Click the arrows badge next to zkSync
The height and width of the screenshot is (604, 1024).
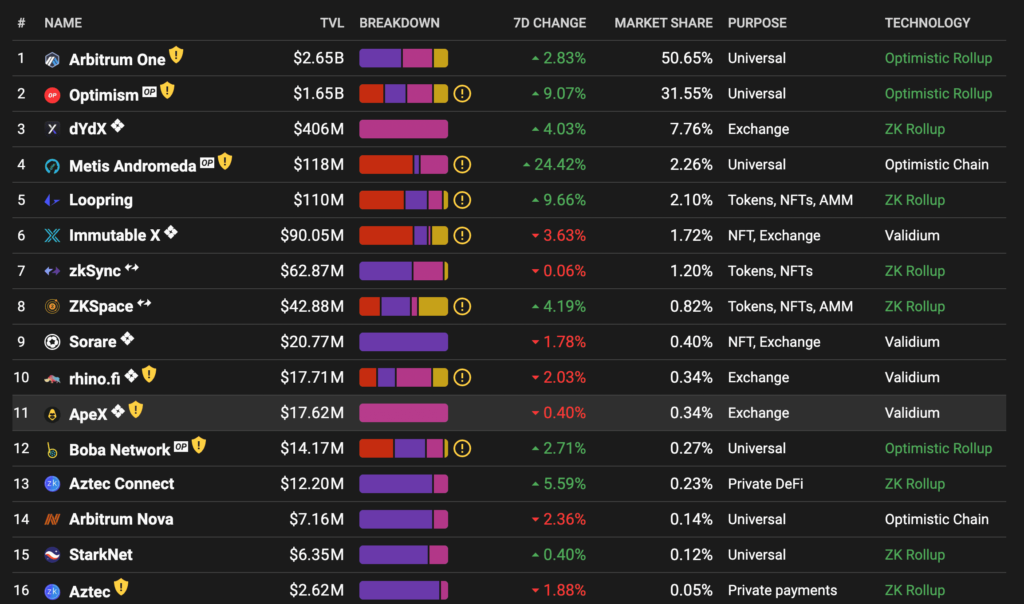pyautogui.click(x=132, y=268)
